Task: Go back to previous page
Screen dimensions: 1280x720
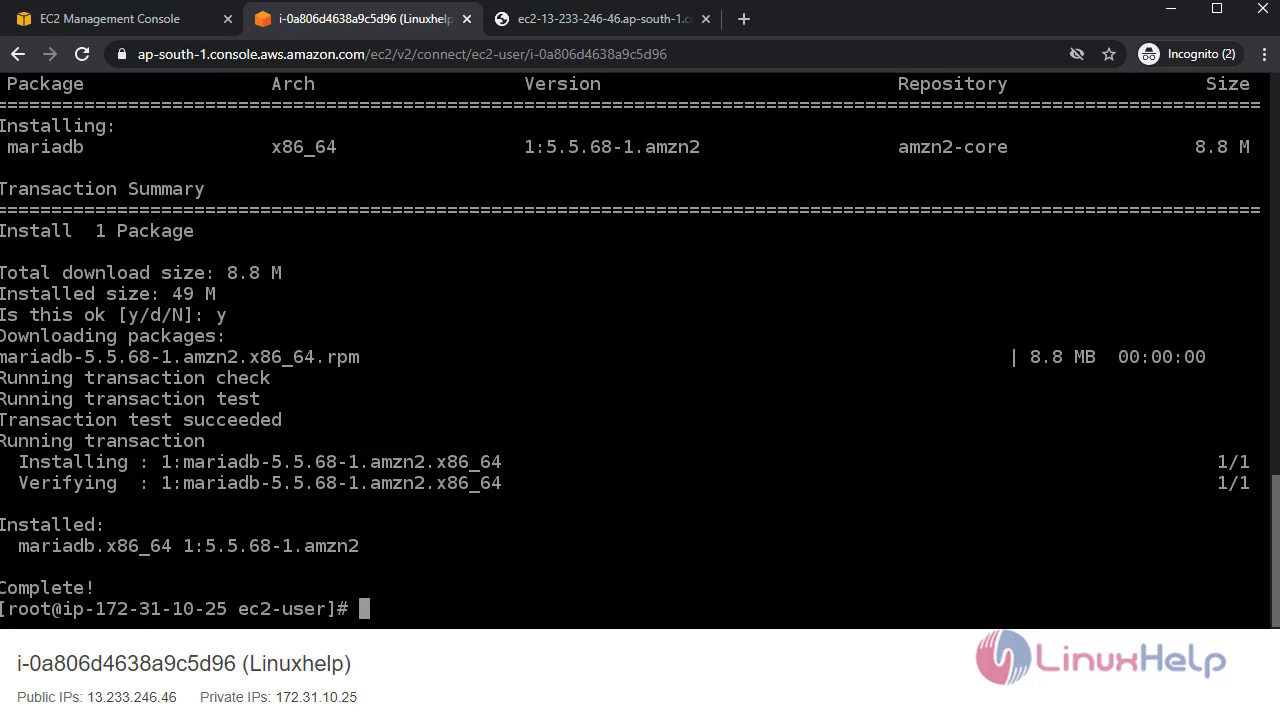Action: click(x=18, y=54)
